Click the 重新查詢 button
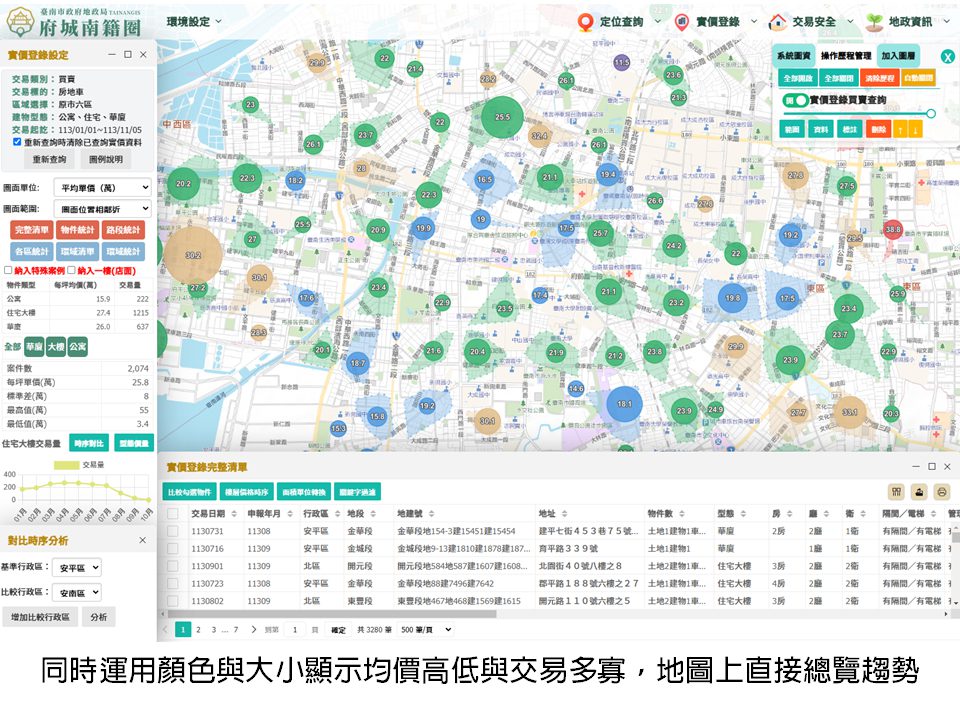This screenshot has width=960, height=720. click(x=48, y=158)
